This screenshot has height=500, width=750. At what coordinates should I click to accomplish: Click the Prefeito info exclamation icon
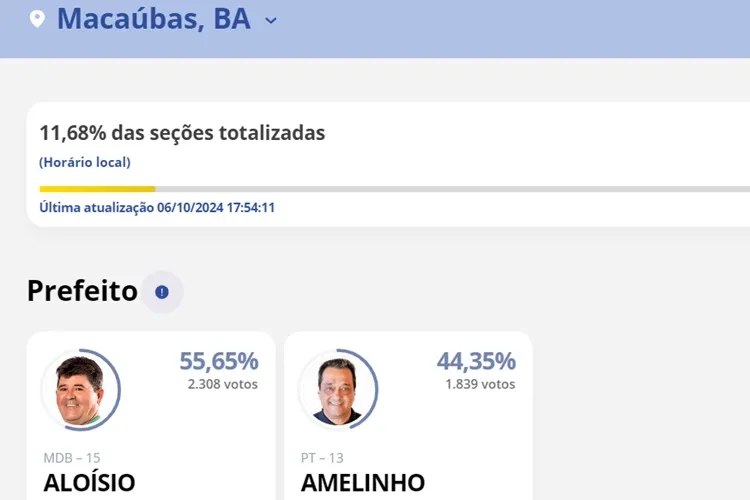coord(162,292)
